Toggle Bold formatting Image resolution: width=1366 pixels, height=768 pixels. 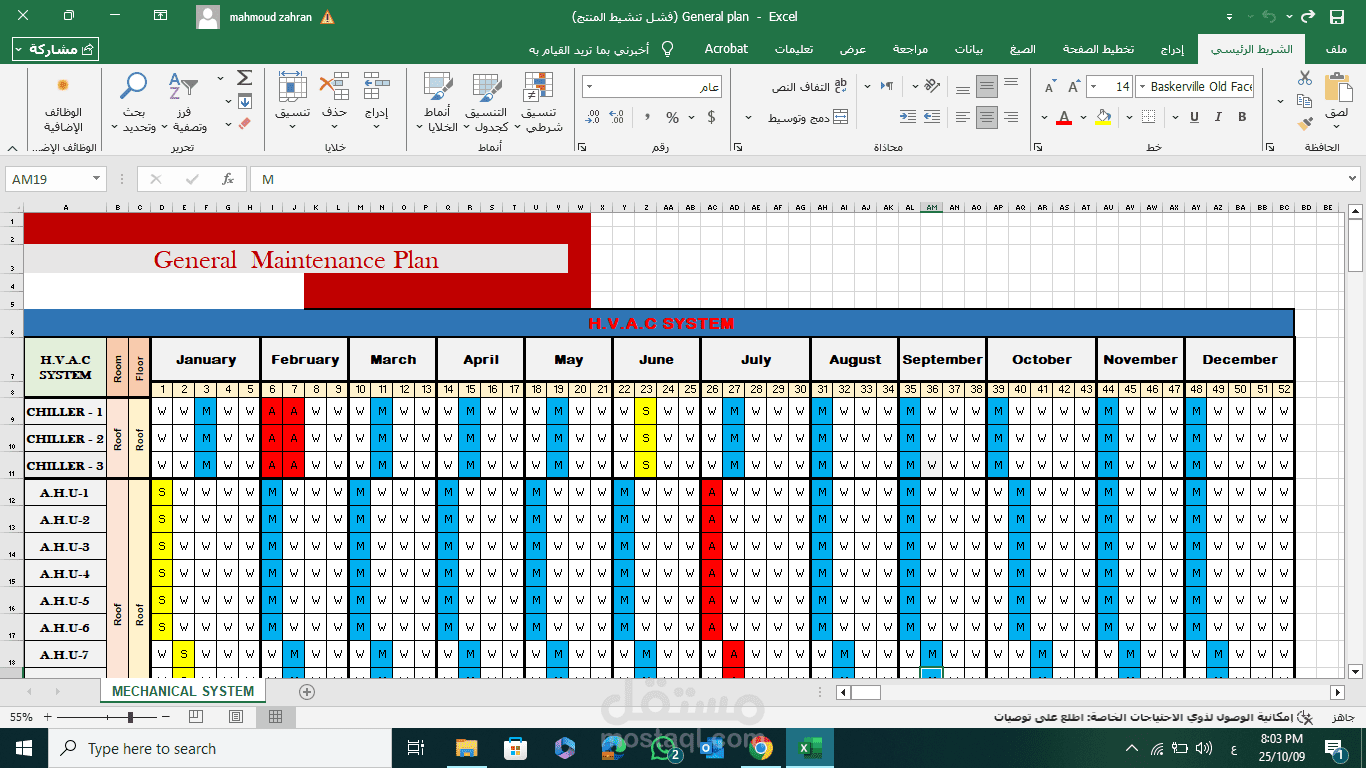[x=1242, y=117]
